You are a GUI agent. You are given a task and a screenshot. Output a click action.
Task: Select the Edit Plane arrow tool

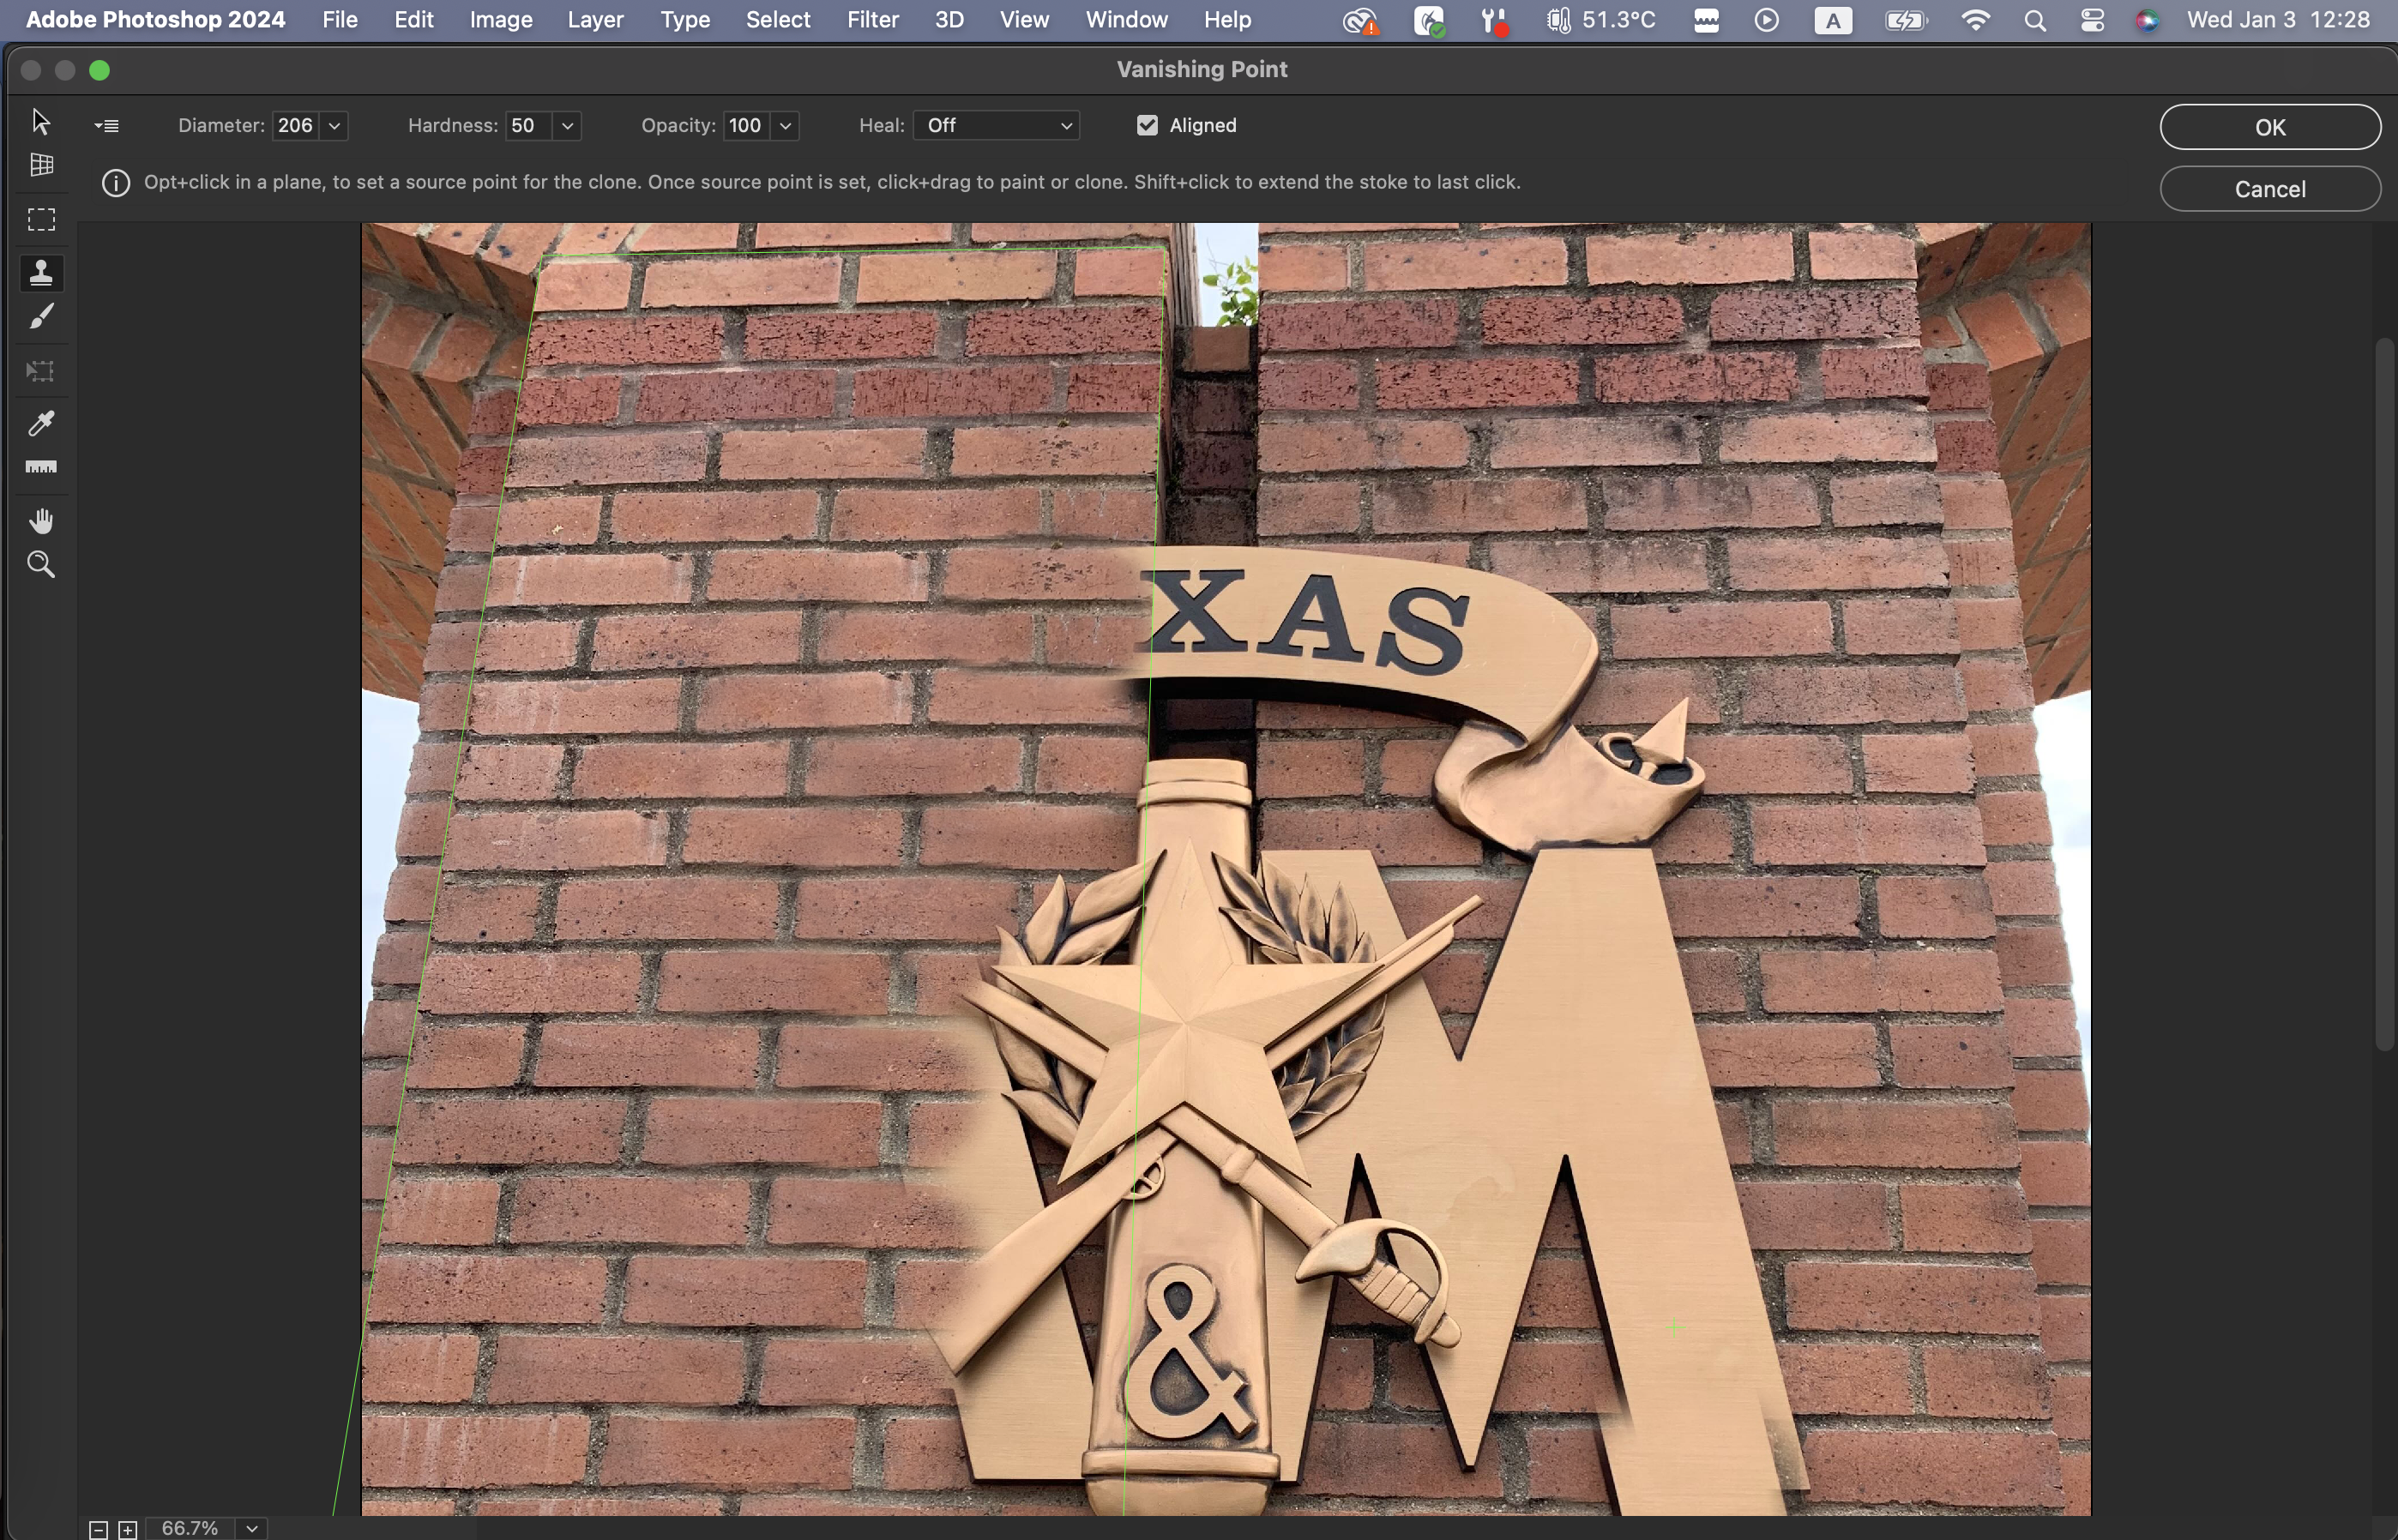[x=41, y=121]
